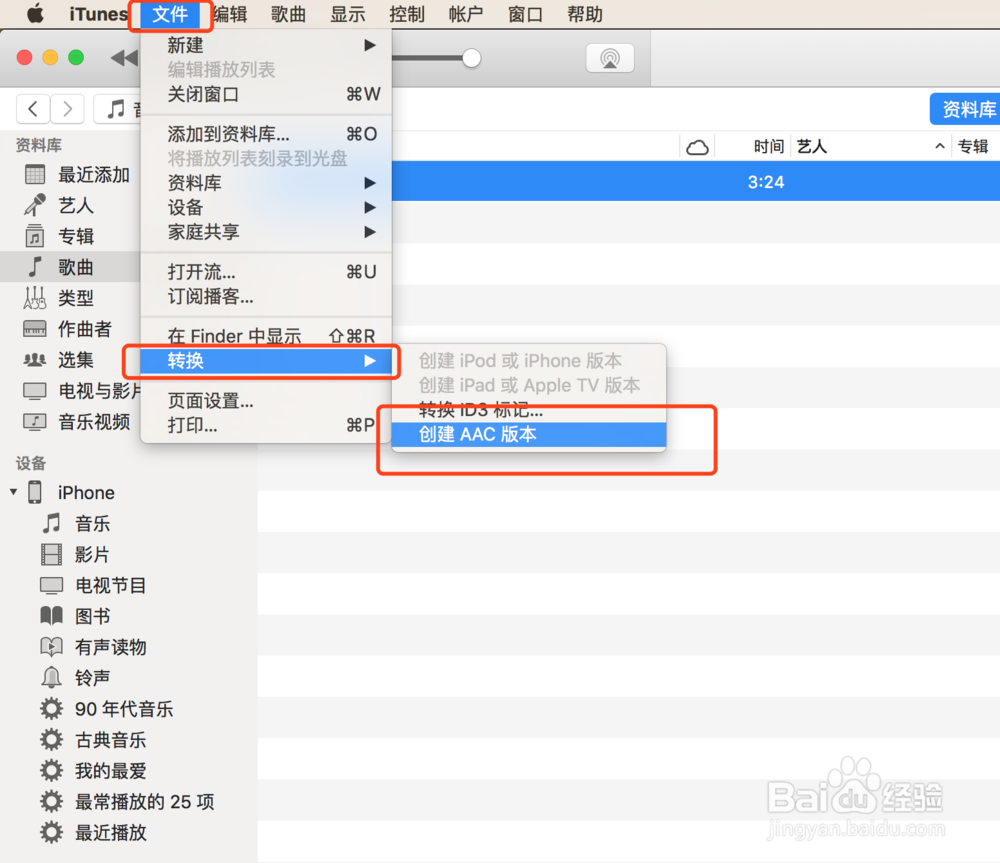Viewport: 1000px width, 863px height.
Task: Select the iPhone device
Action: [71, 492]
